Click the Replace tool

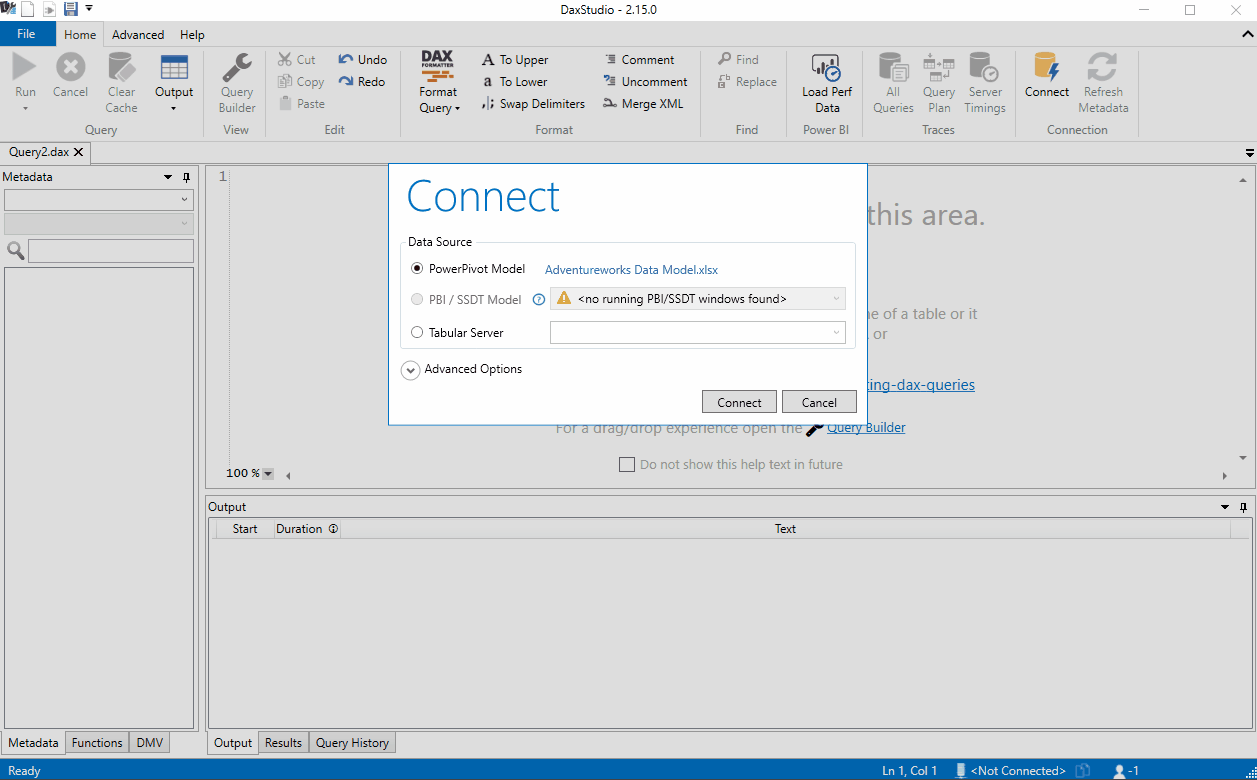click(x=747, y=82)
